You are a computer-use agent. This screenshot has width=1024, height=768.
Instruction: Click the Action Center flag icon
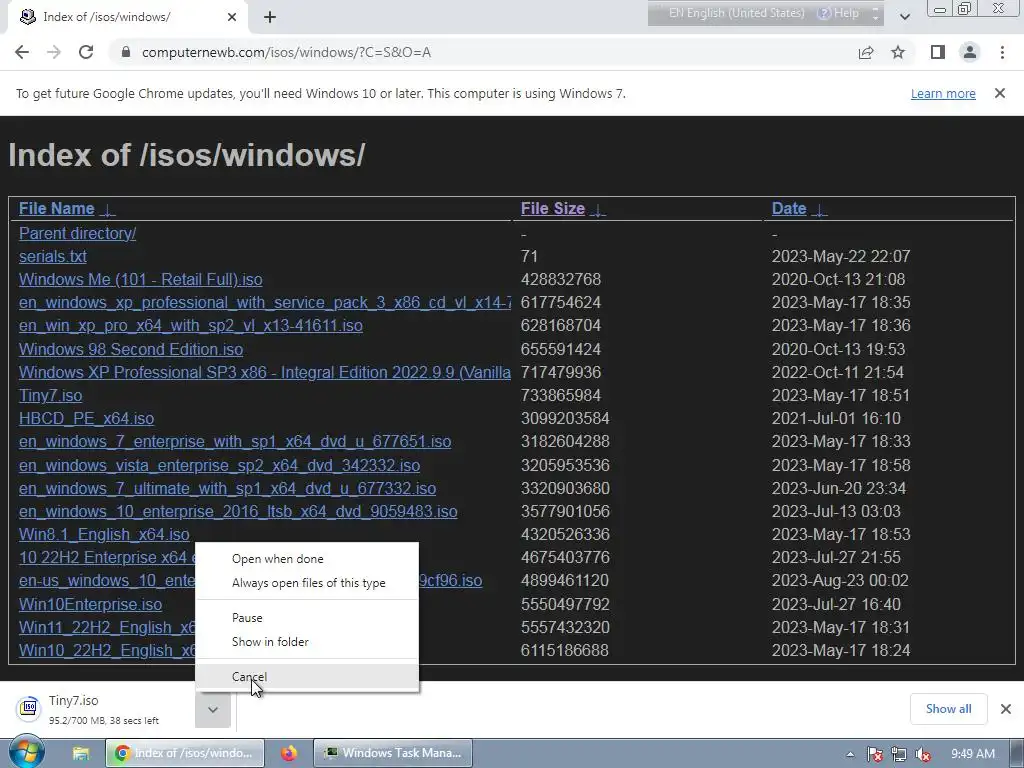(x=874, y=754)
